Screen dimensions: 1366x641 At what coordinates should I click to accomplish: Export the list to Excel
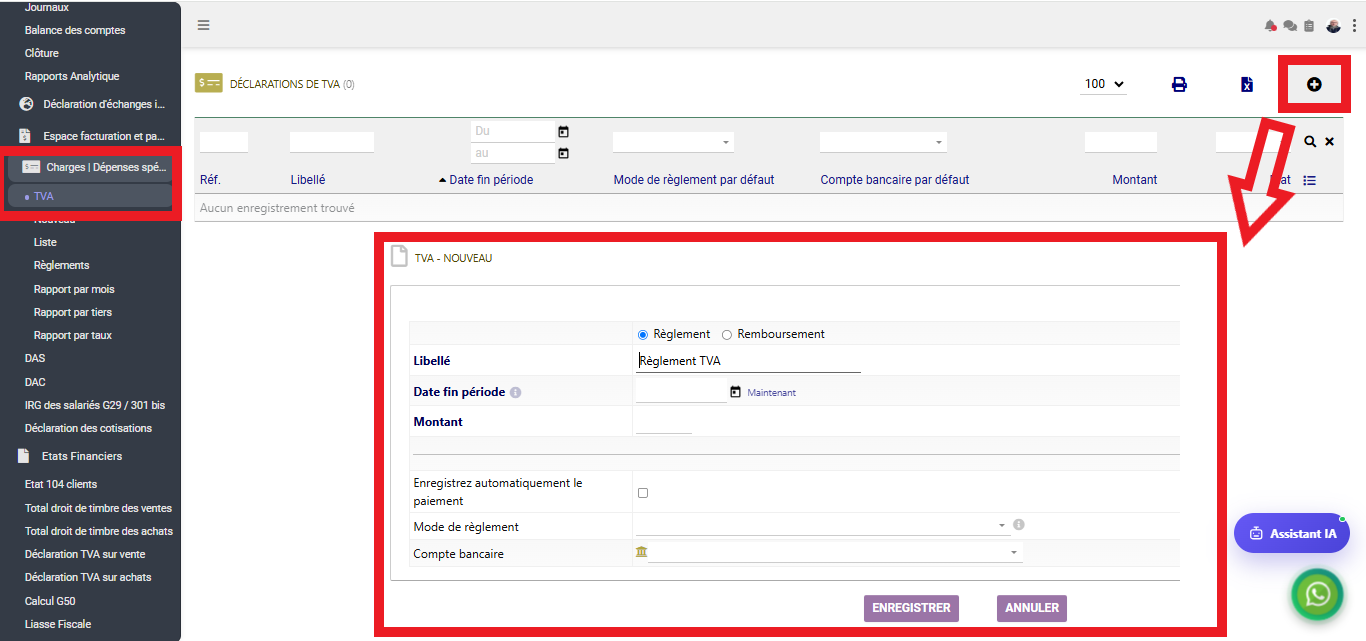[x=1247, y=84]
